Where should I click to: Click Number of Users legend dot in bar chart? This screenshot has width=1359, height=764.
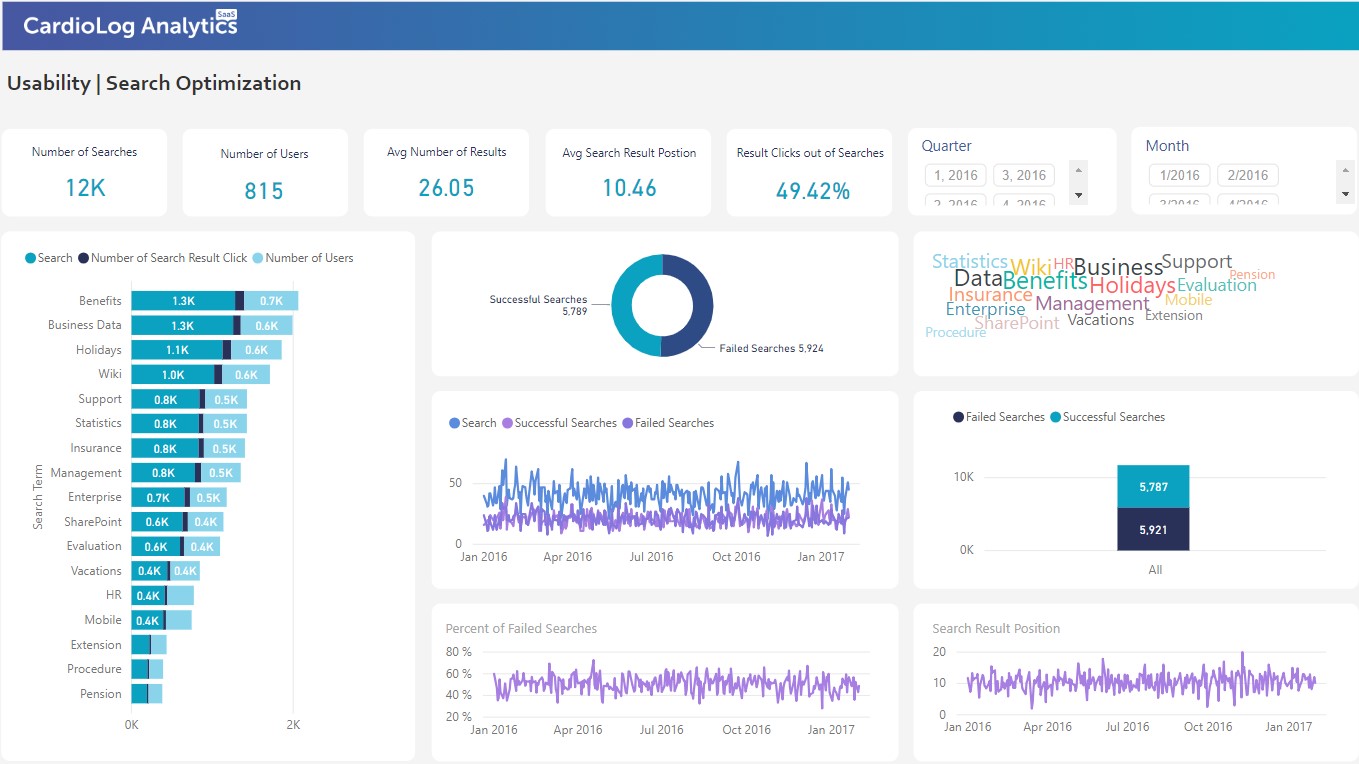click(259, 258)
